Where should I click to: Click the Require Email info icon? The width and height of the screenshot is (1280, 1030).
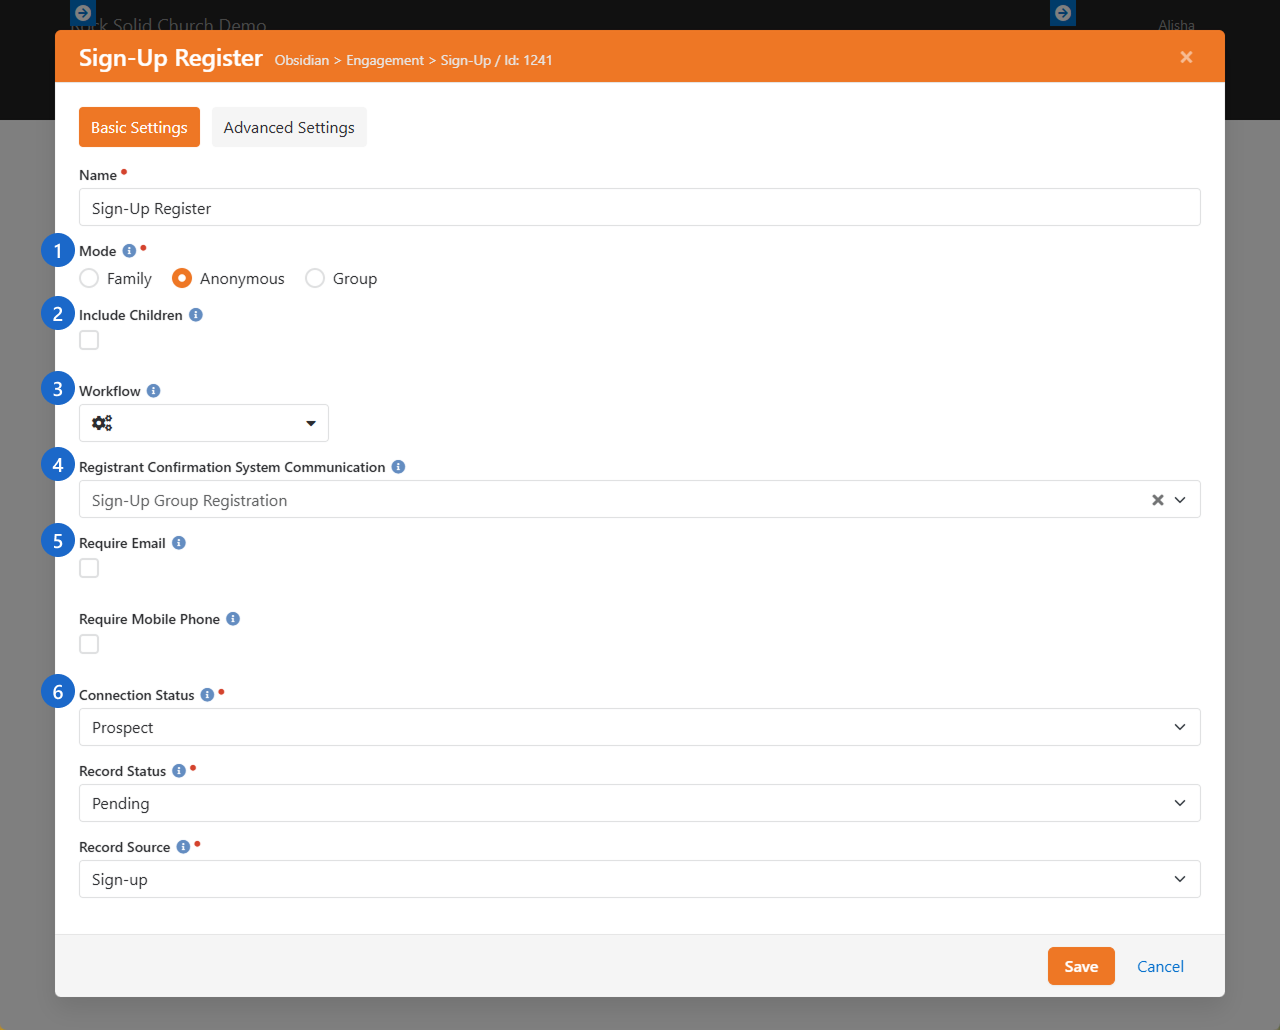point(179,543)
